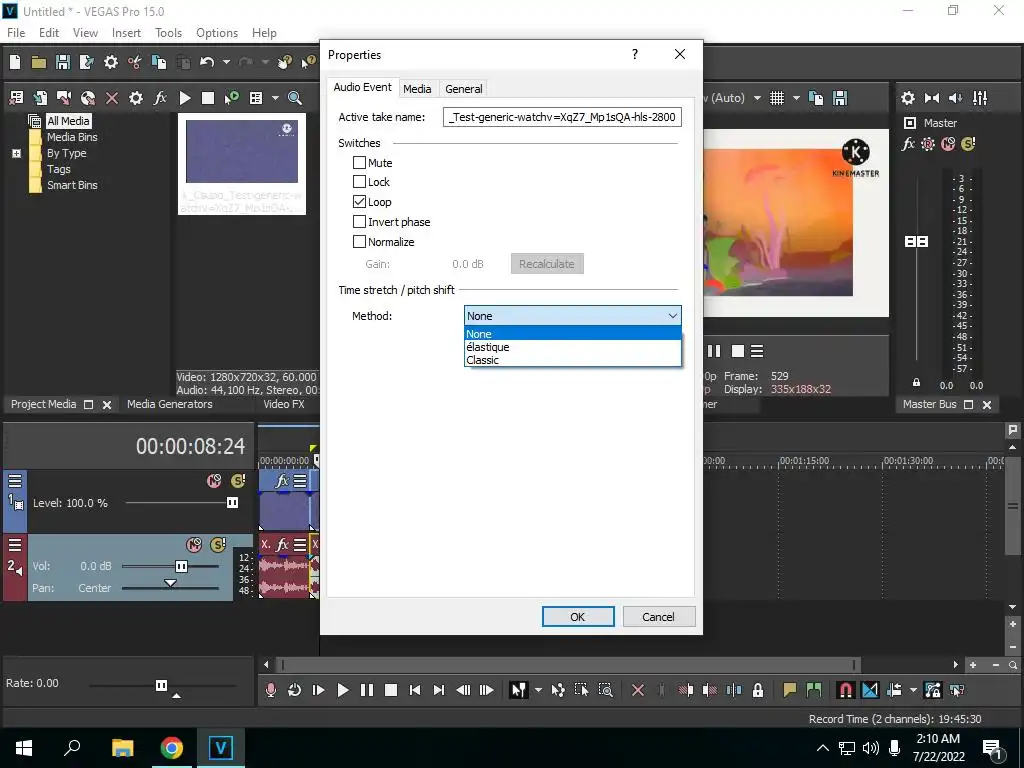Enable the Lock checkbox
The image size is (1024, 768).
359,182
